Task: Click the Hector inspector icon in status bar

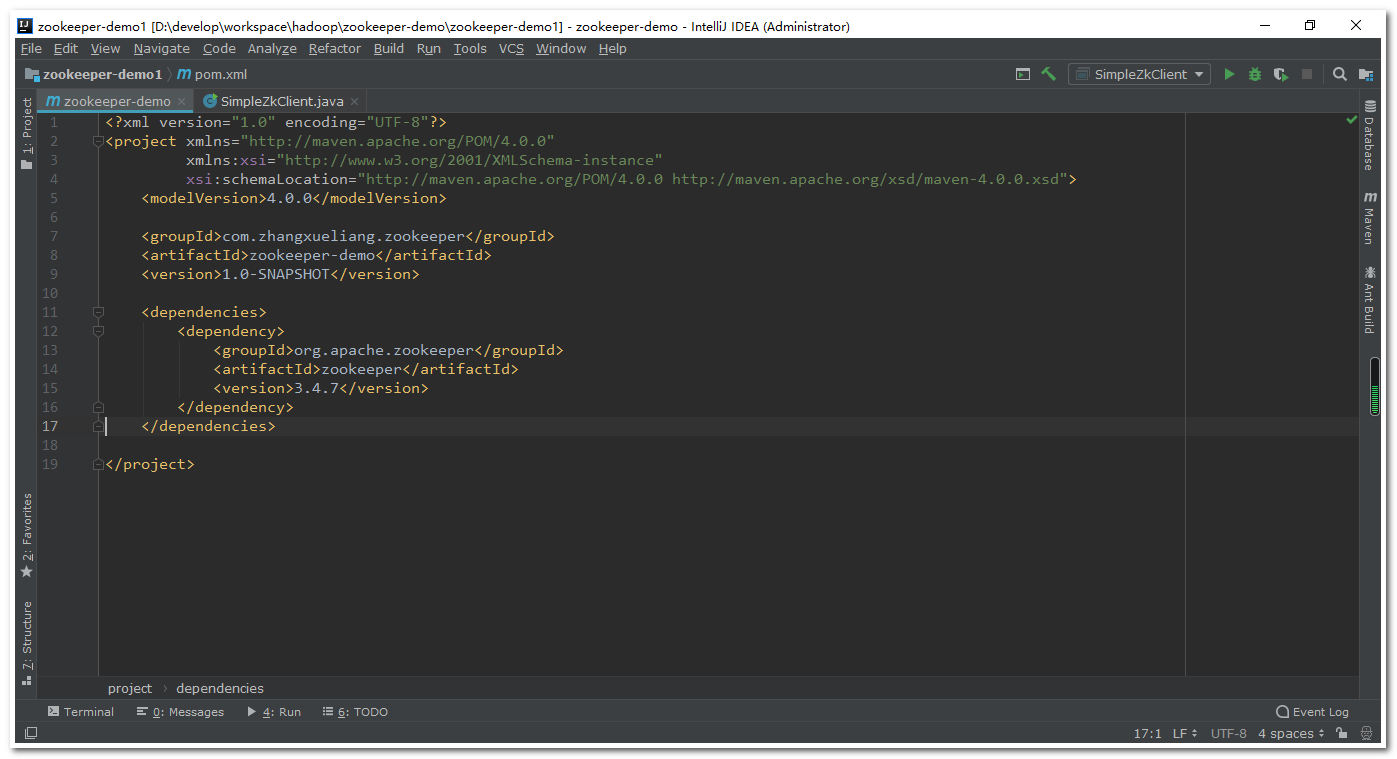Action: point(1367,734)
